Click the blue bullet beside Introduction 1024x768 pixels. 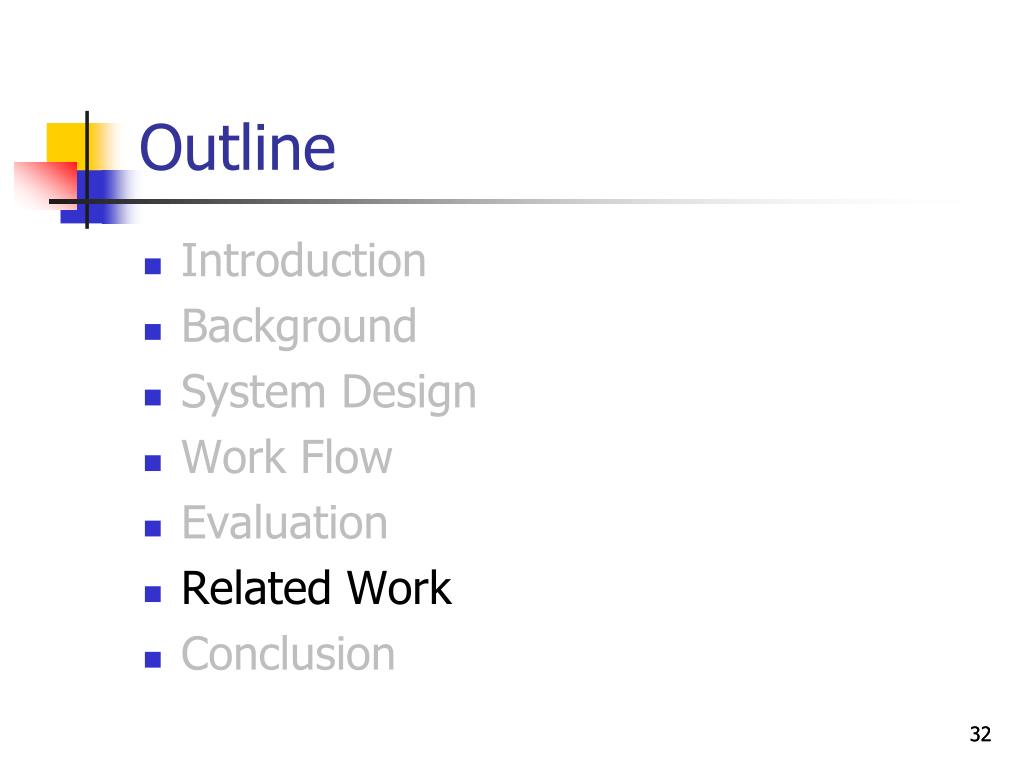click(153, 266)
